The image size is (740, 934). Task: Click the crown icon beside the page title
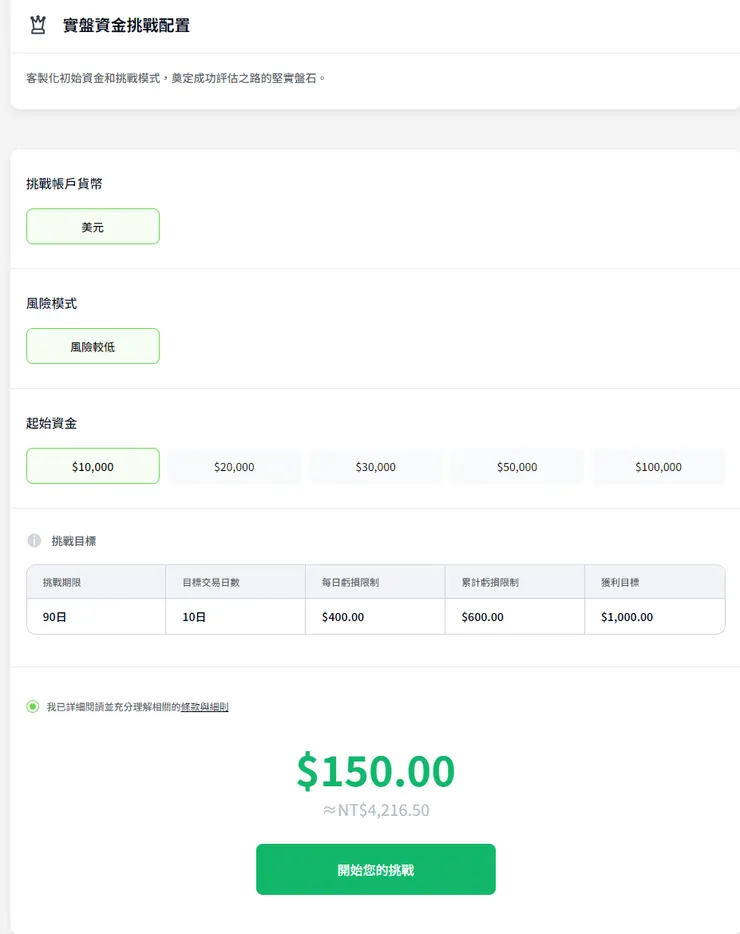tap(36, 25)
